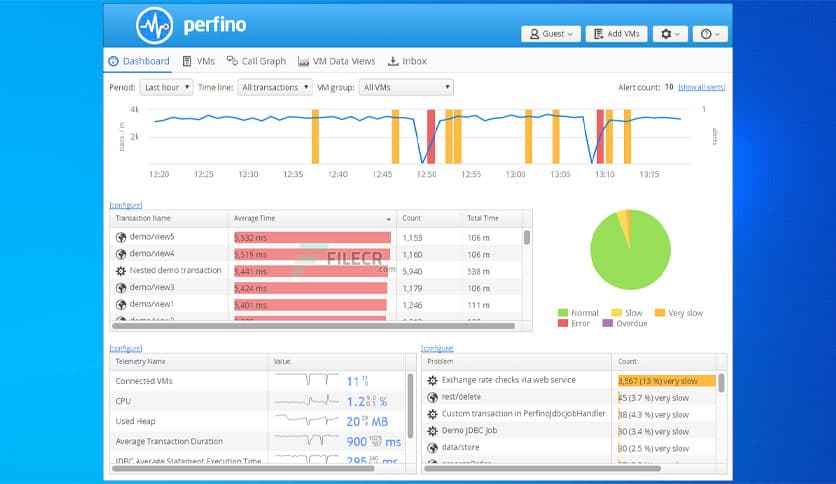Click the perfino heartbeat logo icon
836x484 pixels.
(x=154, y=25)
